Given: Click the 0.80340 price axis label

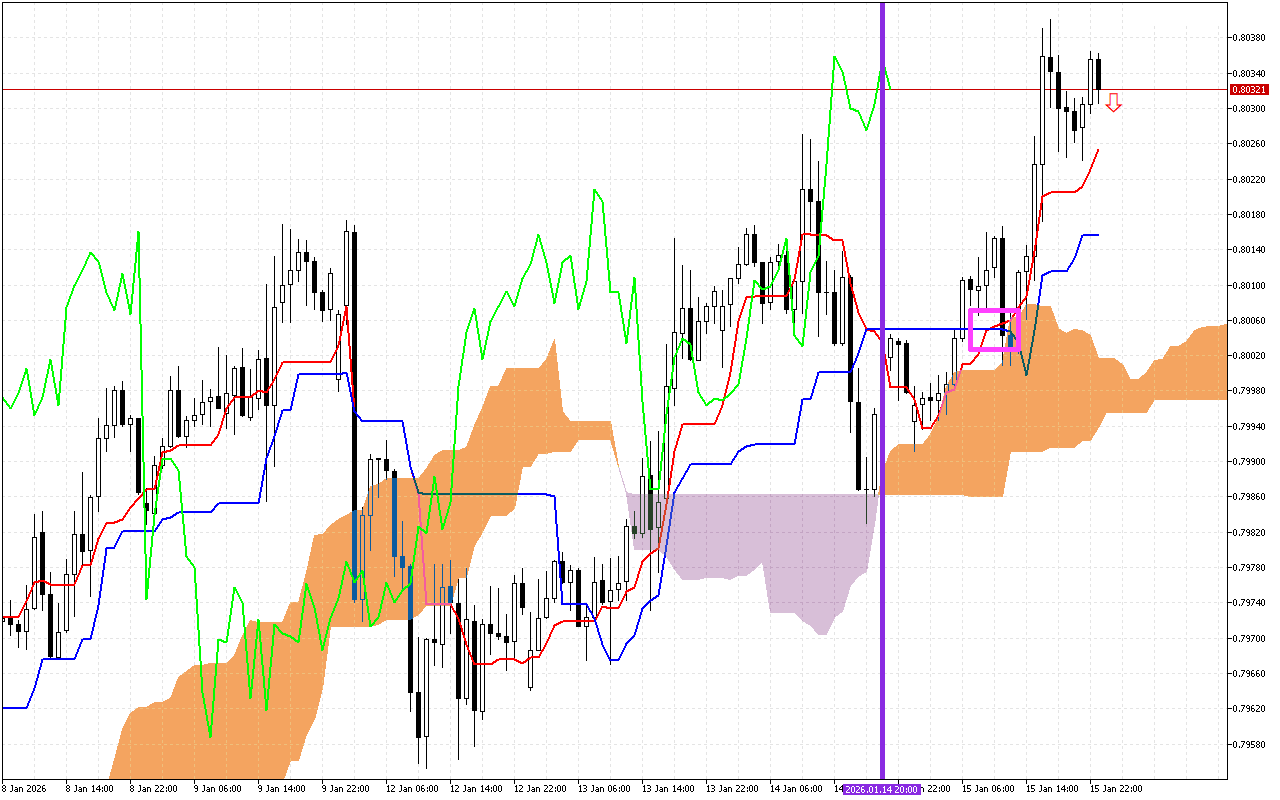Looking at the screenshot, I should (x=1250, y=73).
